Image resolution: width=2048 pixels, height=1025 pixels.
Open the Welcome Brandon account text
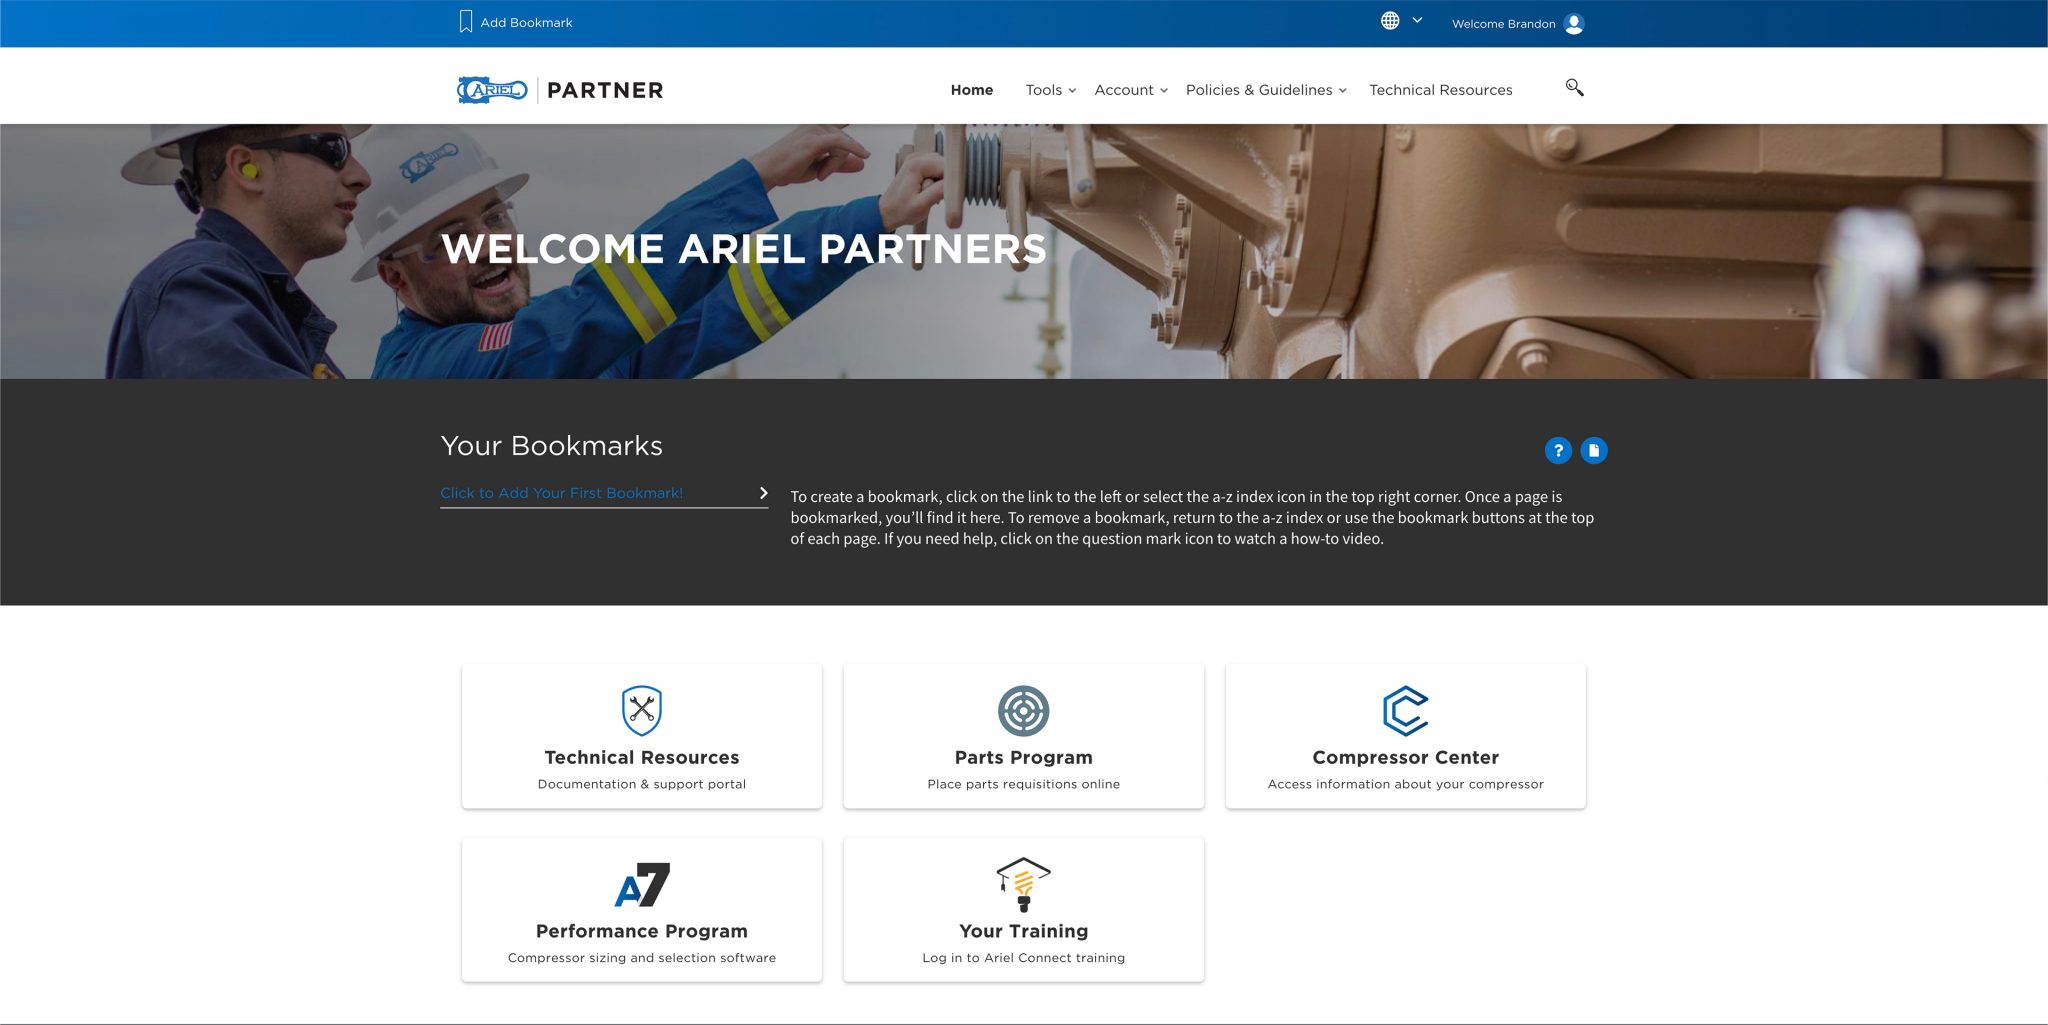(x=1503, y=24)
